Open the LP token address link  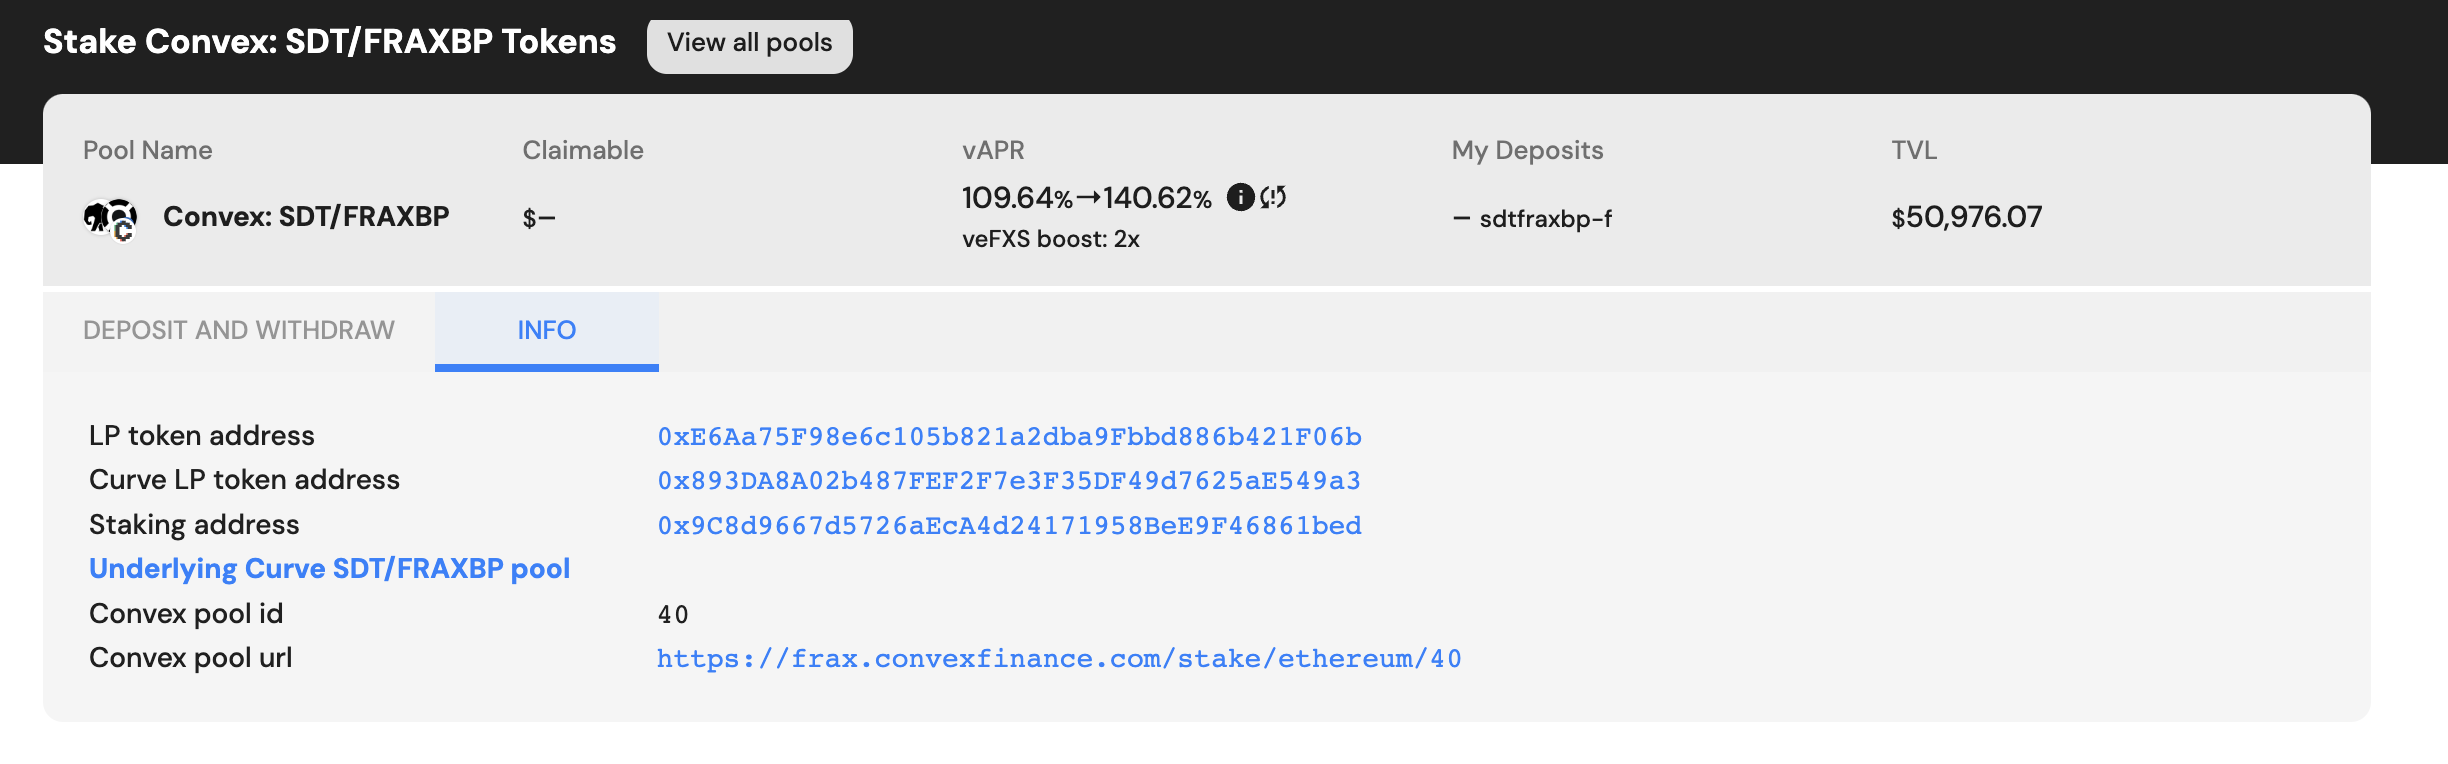point(1009,437)
